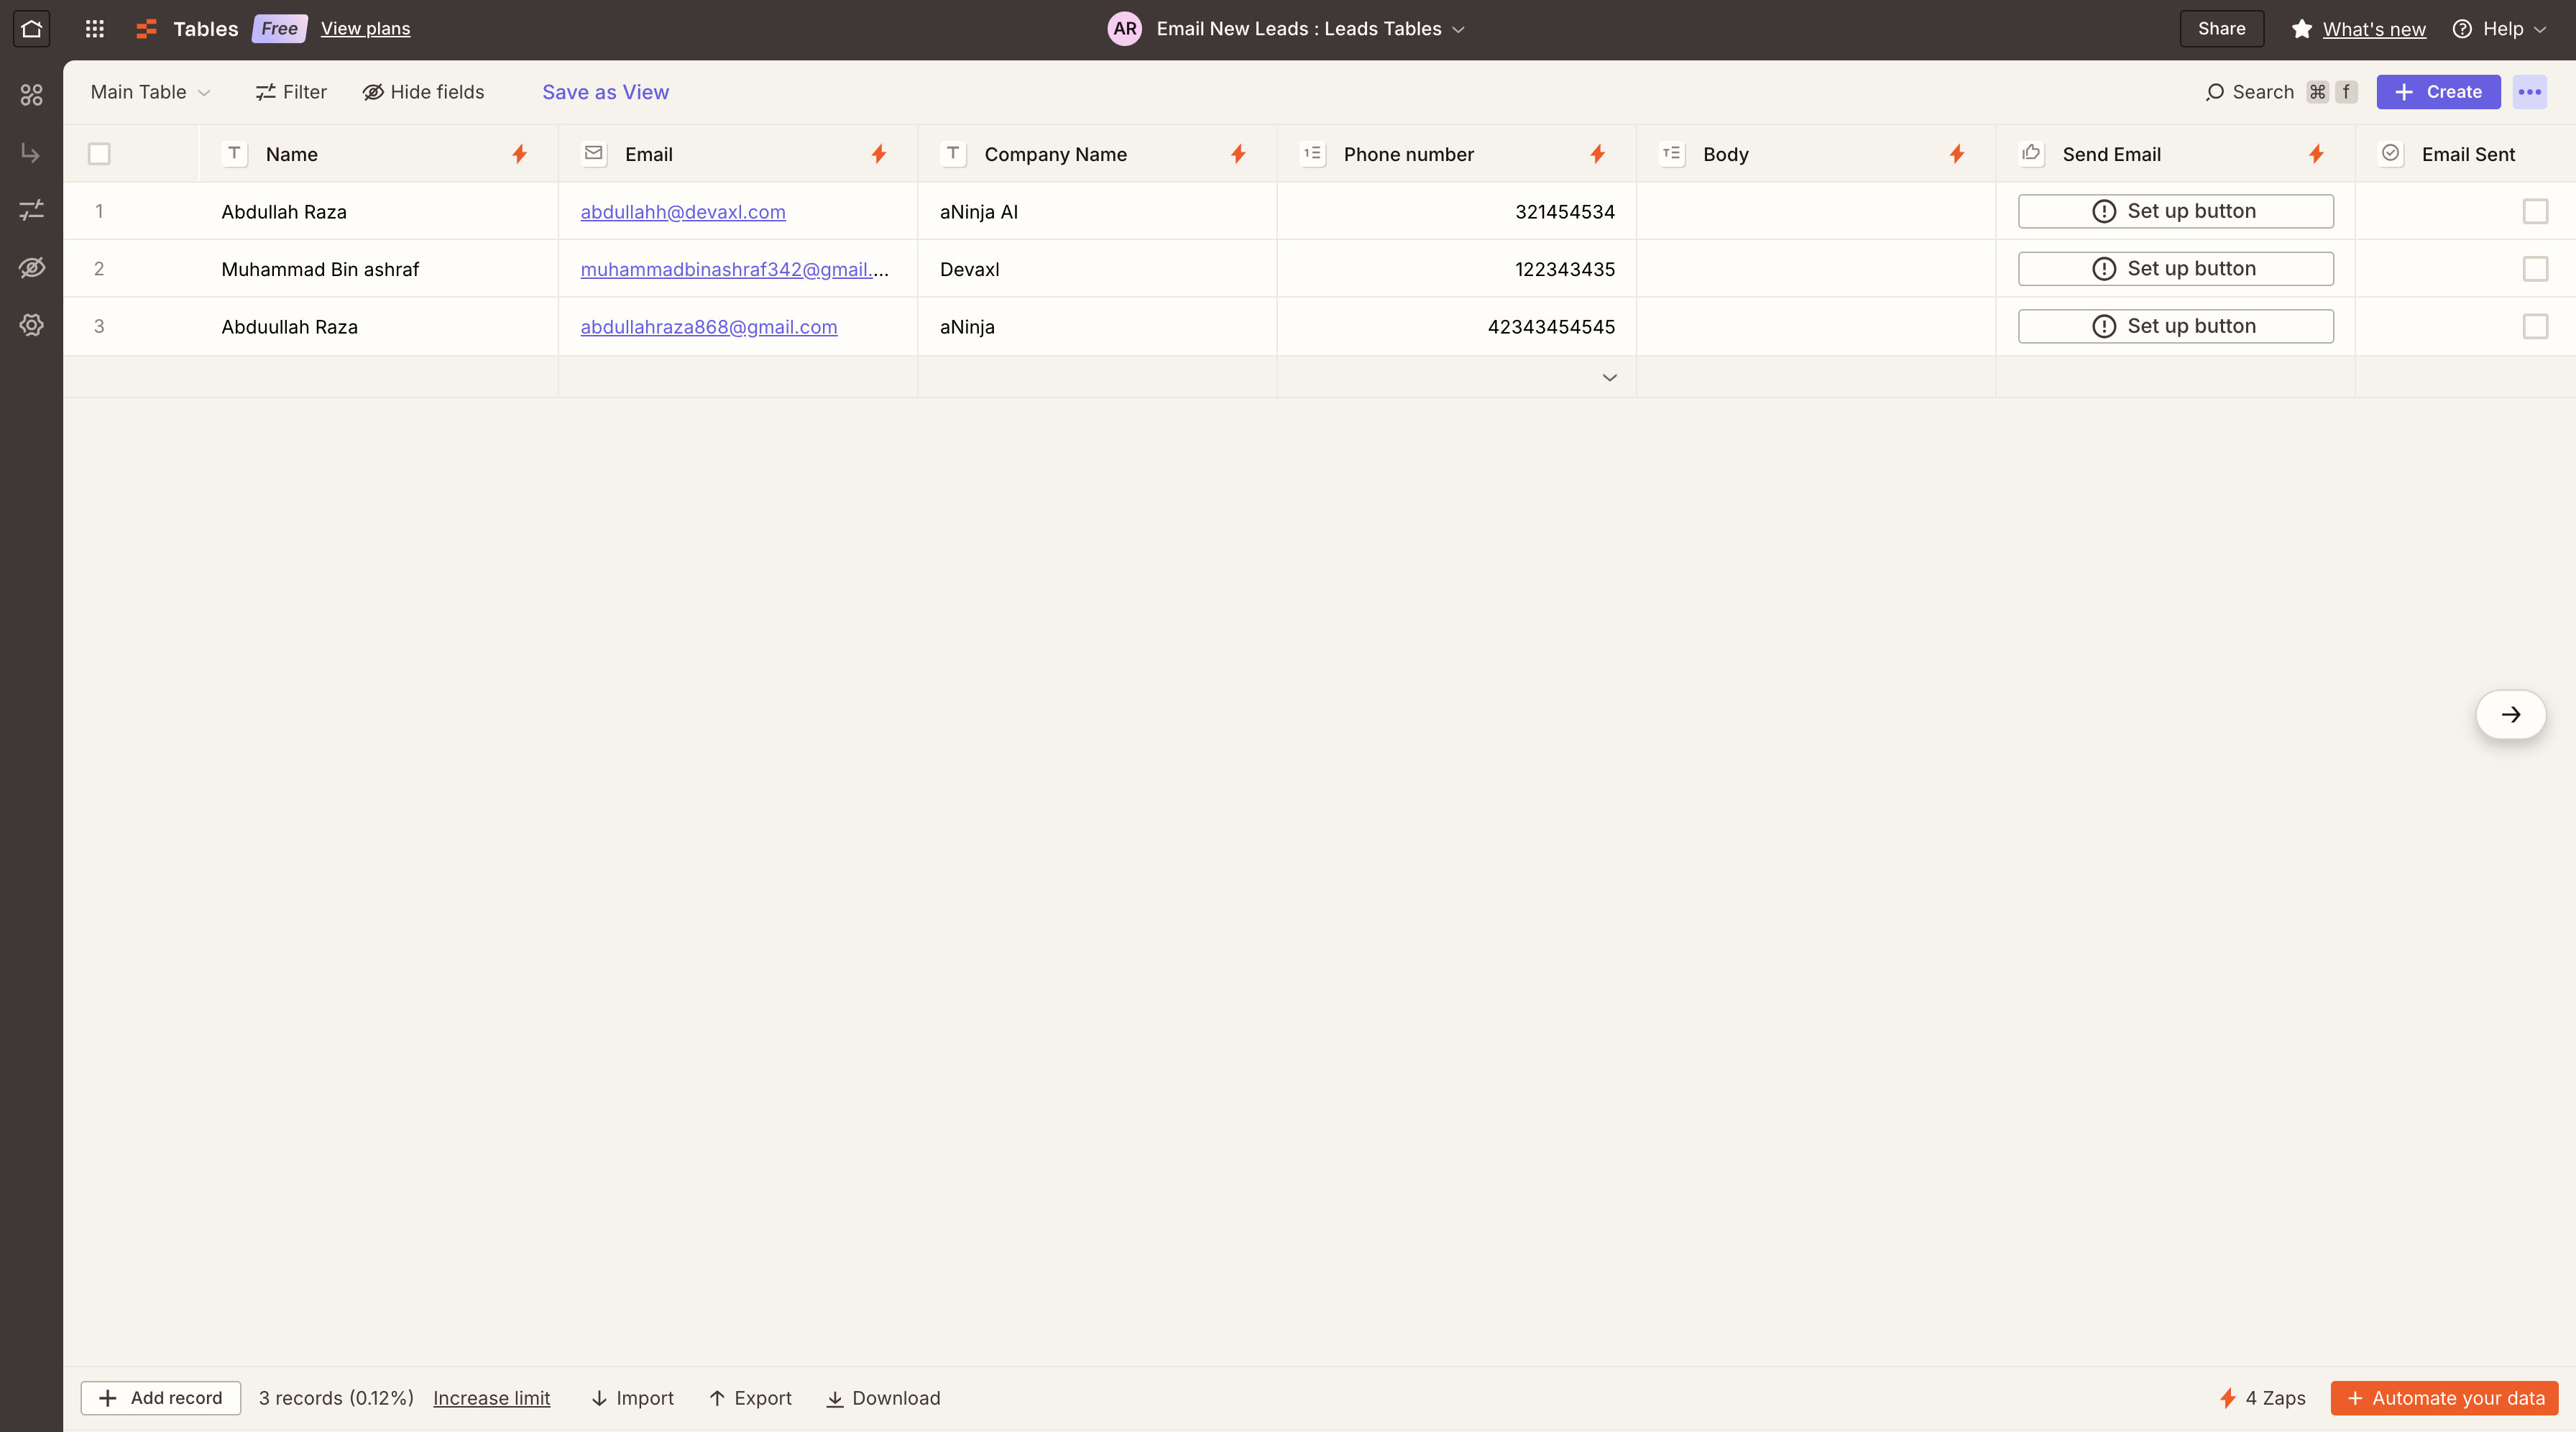Click the Increase limit link

pyautogui.click(x=491, y=1398)
